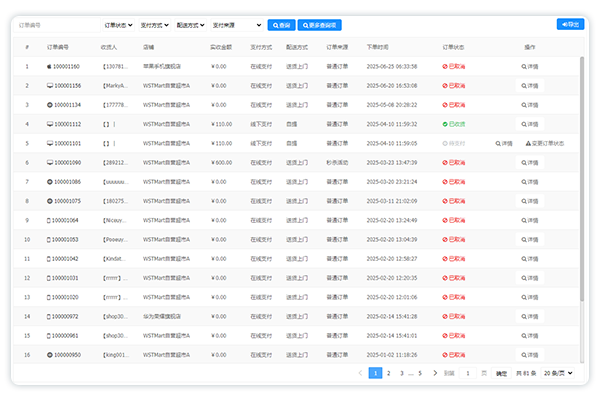Open the 配送方式 filter dropdown

193,24
